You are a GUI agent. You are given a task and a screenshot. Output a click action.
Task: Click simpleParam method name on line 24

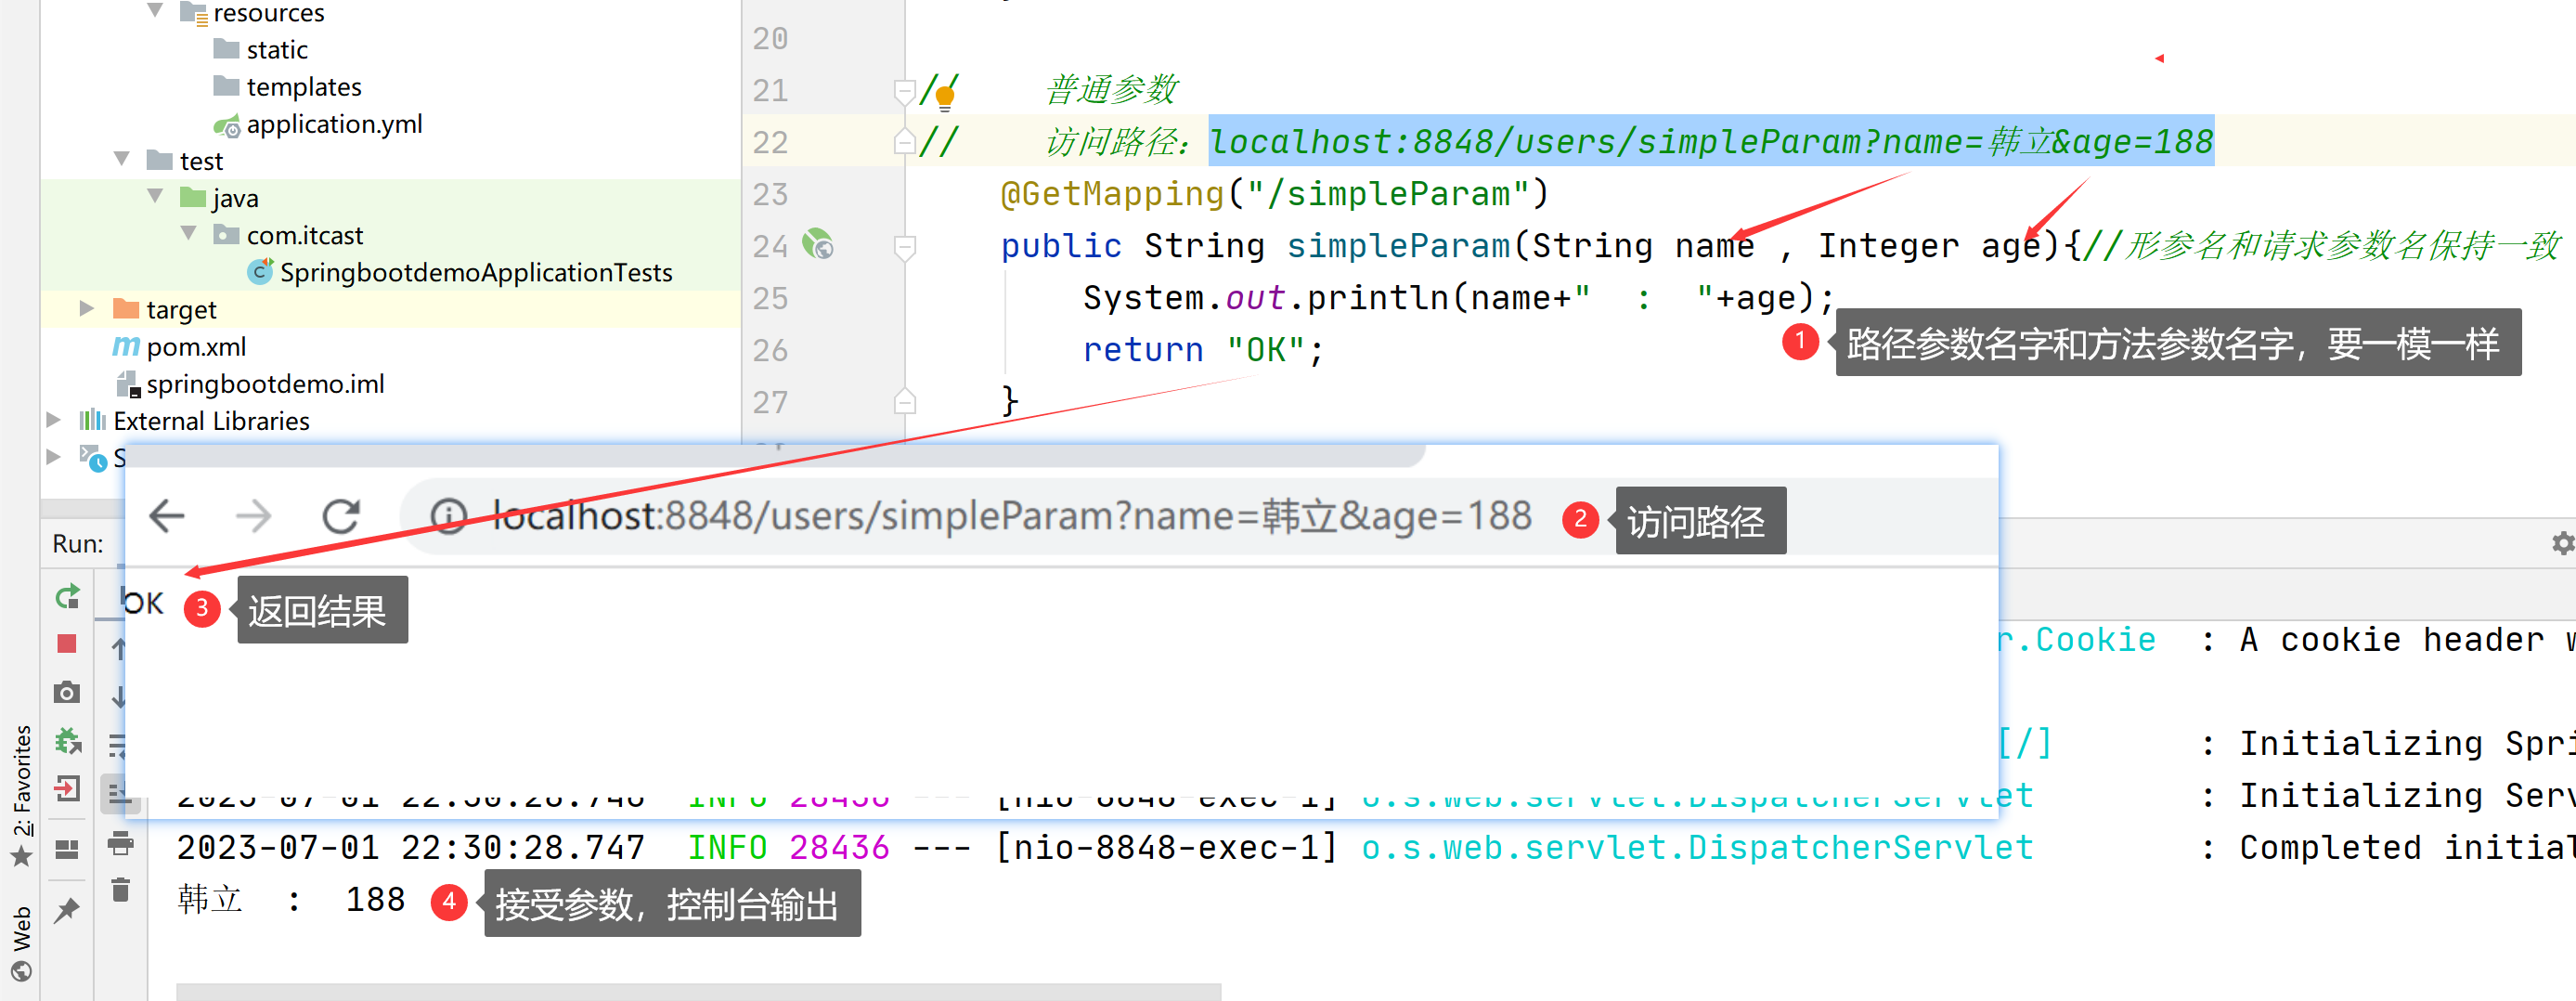click(x=1397, y=246)
